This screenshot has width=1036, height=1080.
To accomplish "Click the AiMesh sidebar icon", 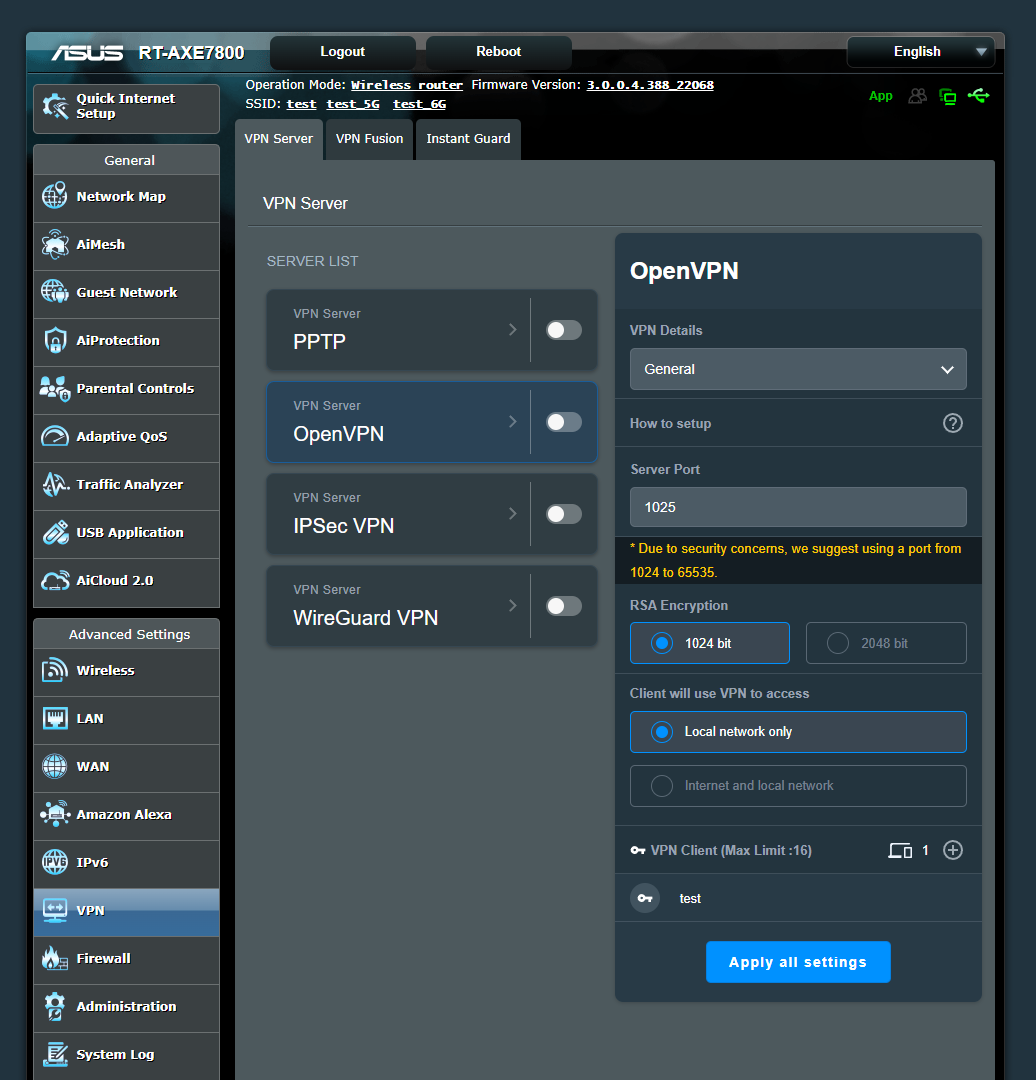I will pyautogui.click(x=54, y=245).
